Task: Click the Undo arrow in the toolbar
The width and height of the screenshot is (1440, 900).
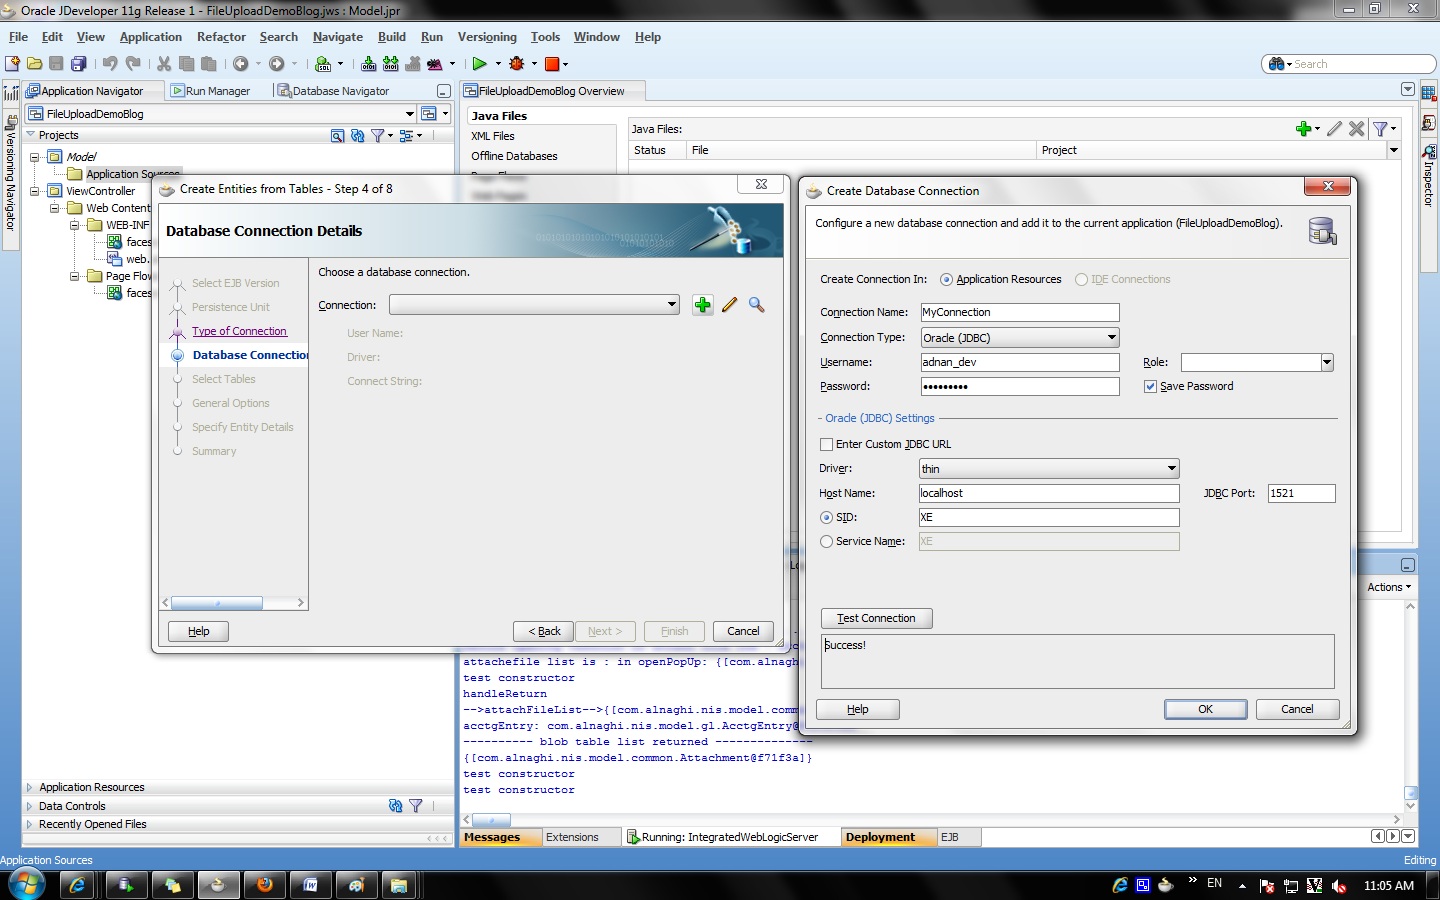Action: point(110,63)
